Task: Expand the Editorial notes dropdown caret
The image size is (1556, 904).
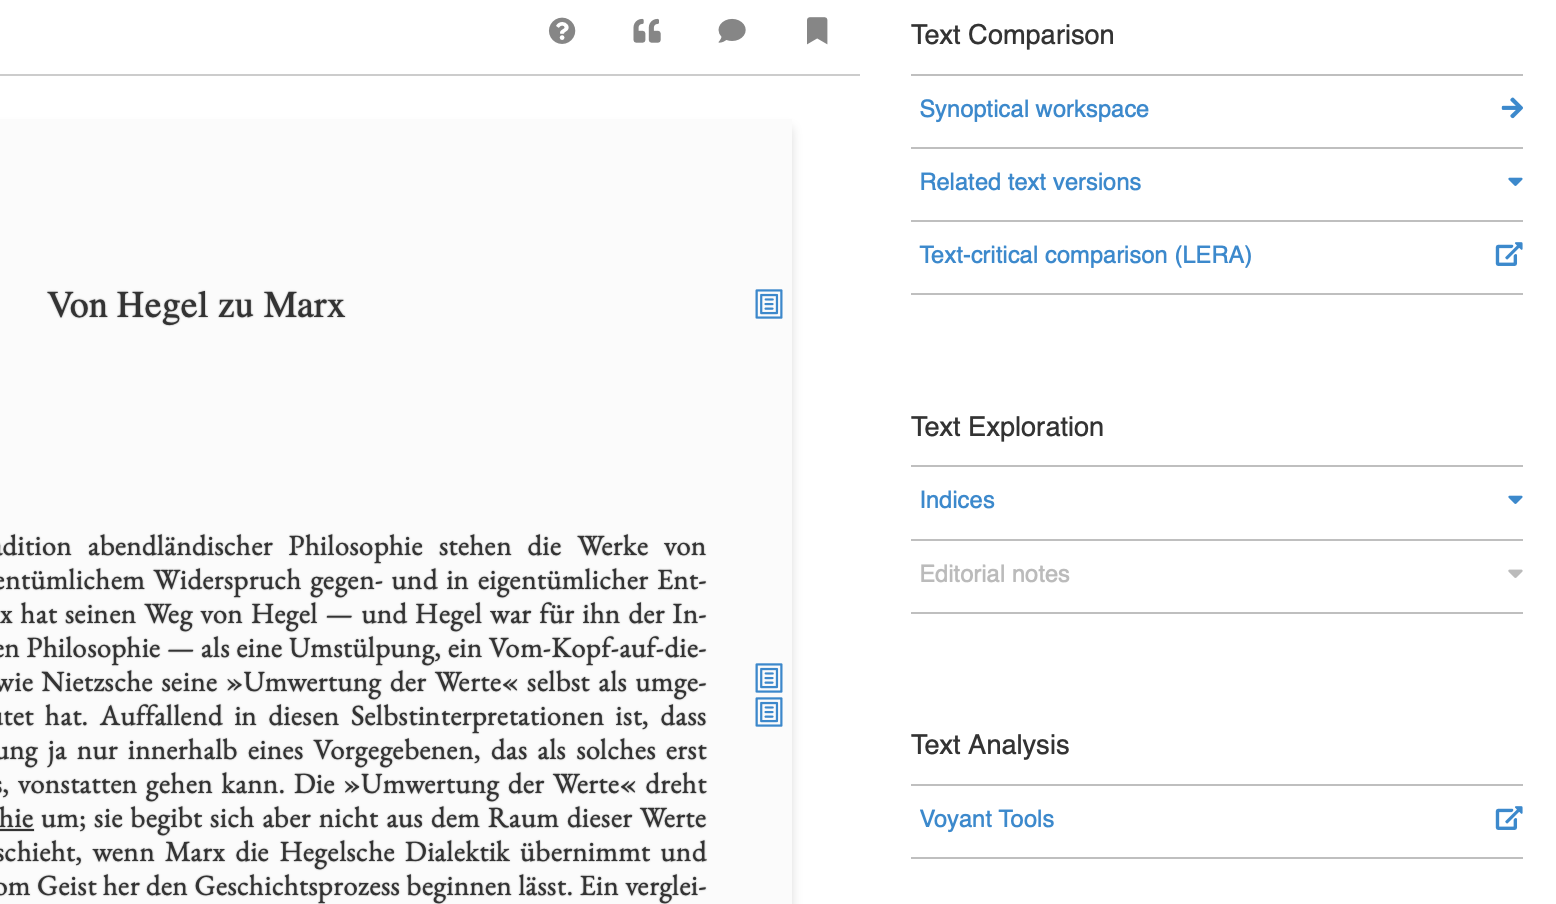Action: [x=1514, y=574]
